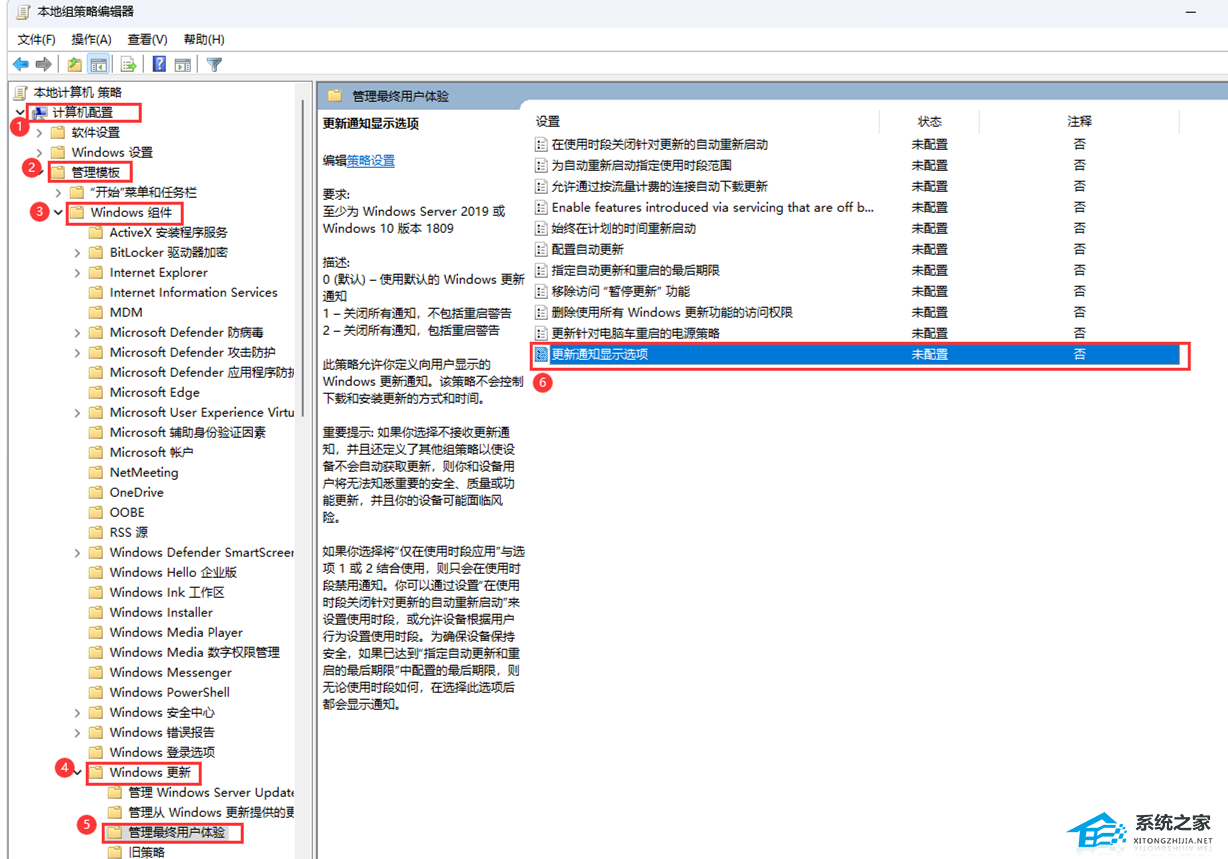Select Microsoft 帐户 tree folder

151,452
